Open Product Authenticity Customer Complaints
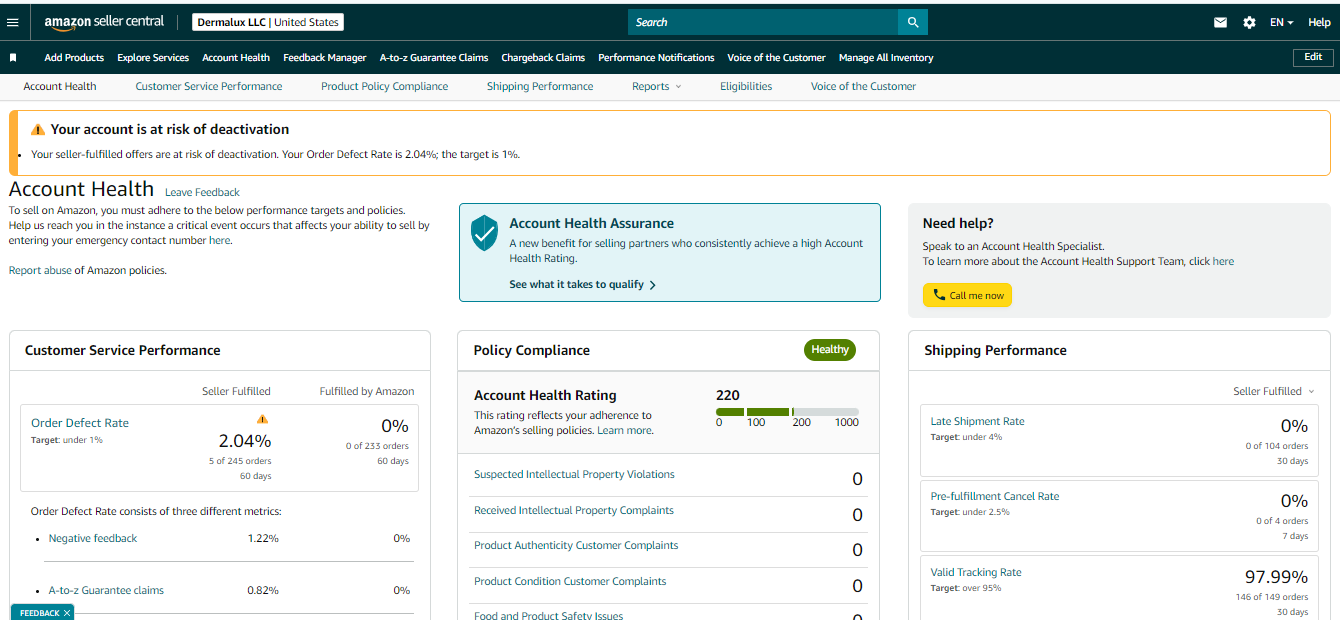 pyautogui.click(x=576, y=545)
